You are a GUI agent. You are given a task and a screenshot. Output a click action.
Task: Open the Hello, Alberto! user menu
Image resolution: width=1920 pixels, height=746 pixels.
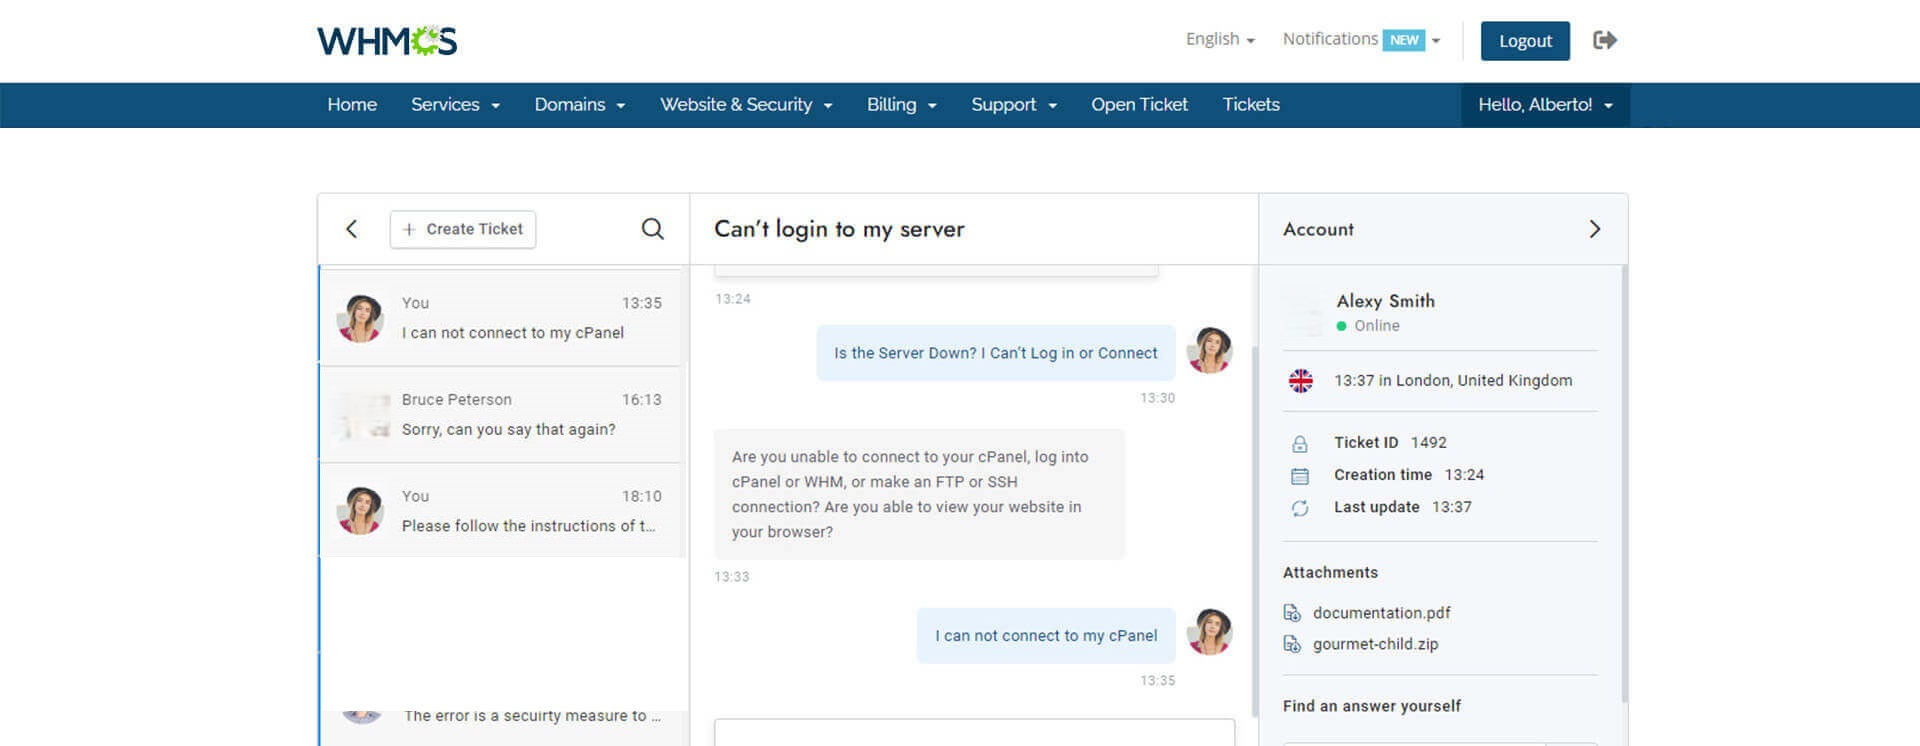coord(1544,105)
